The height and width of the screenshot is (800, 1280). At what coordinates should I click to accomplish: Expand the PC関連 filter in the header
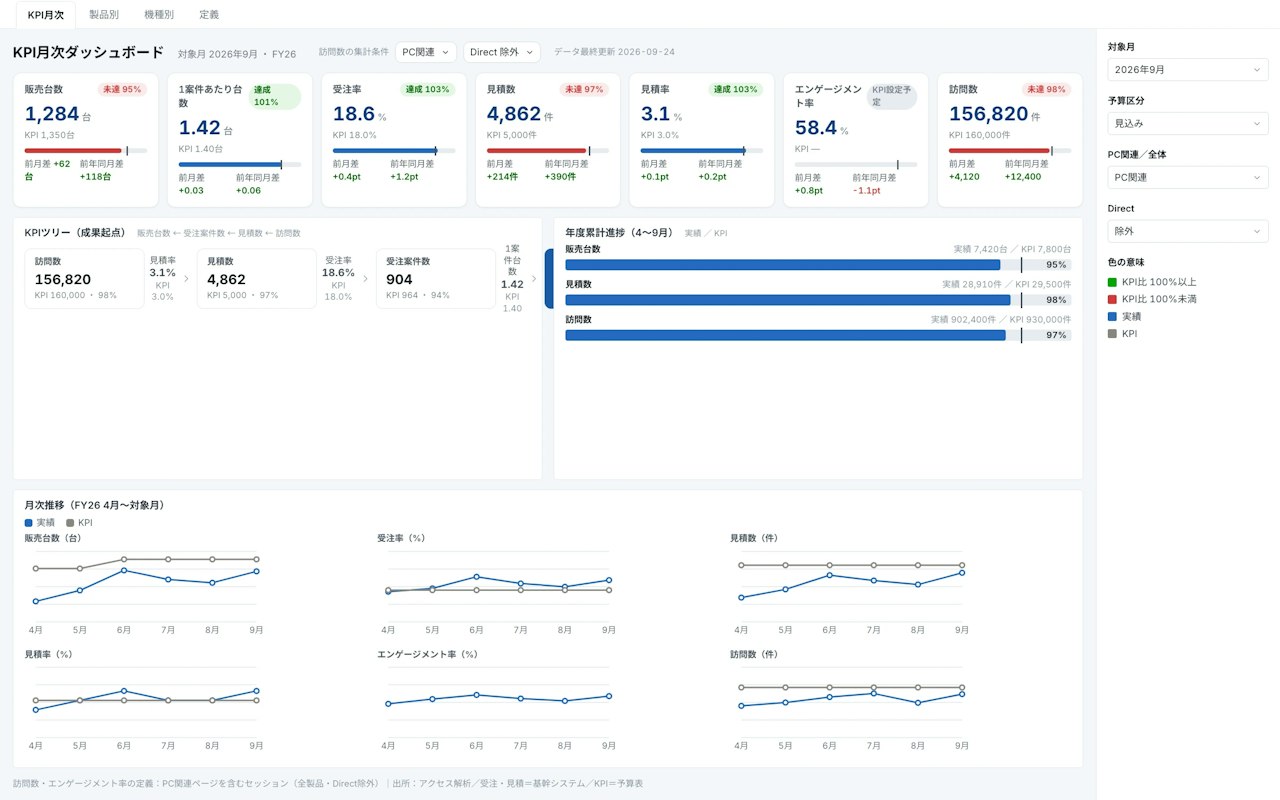[x=426, y=52]
